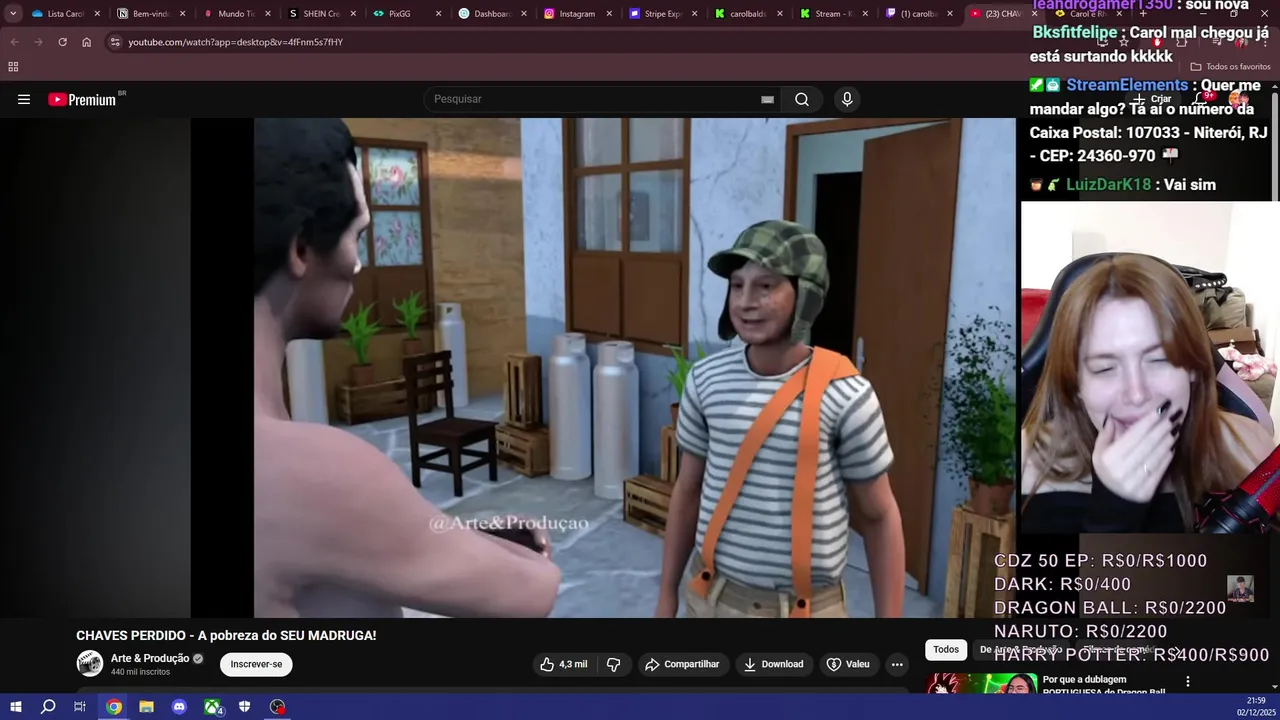The height and width of the screenshot is (720, 1280).
Task: Select the Todos filter chip
Action: pos(946,650)
